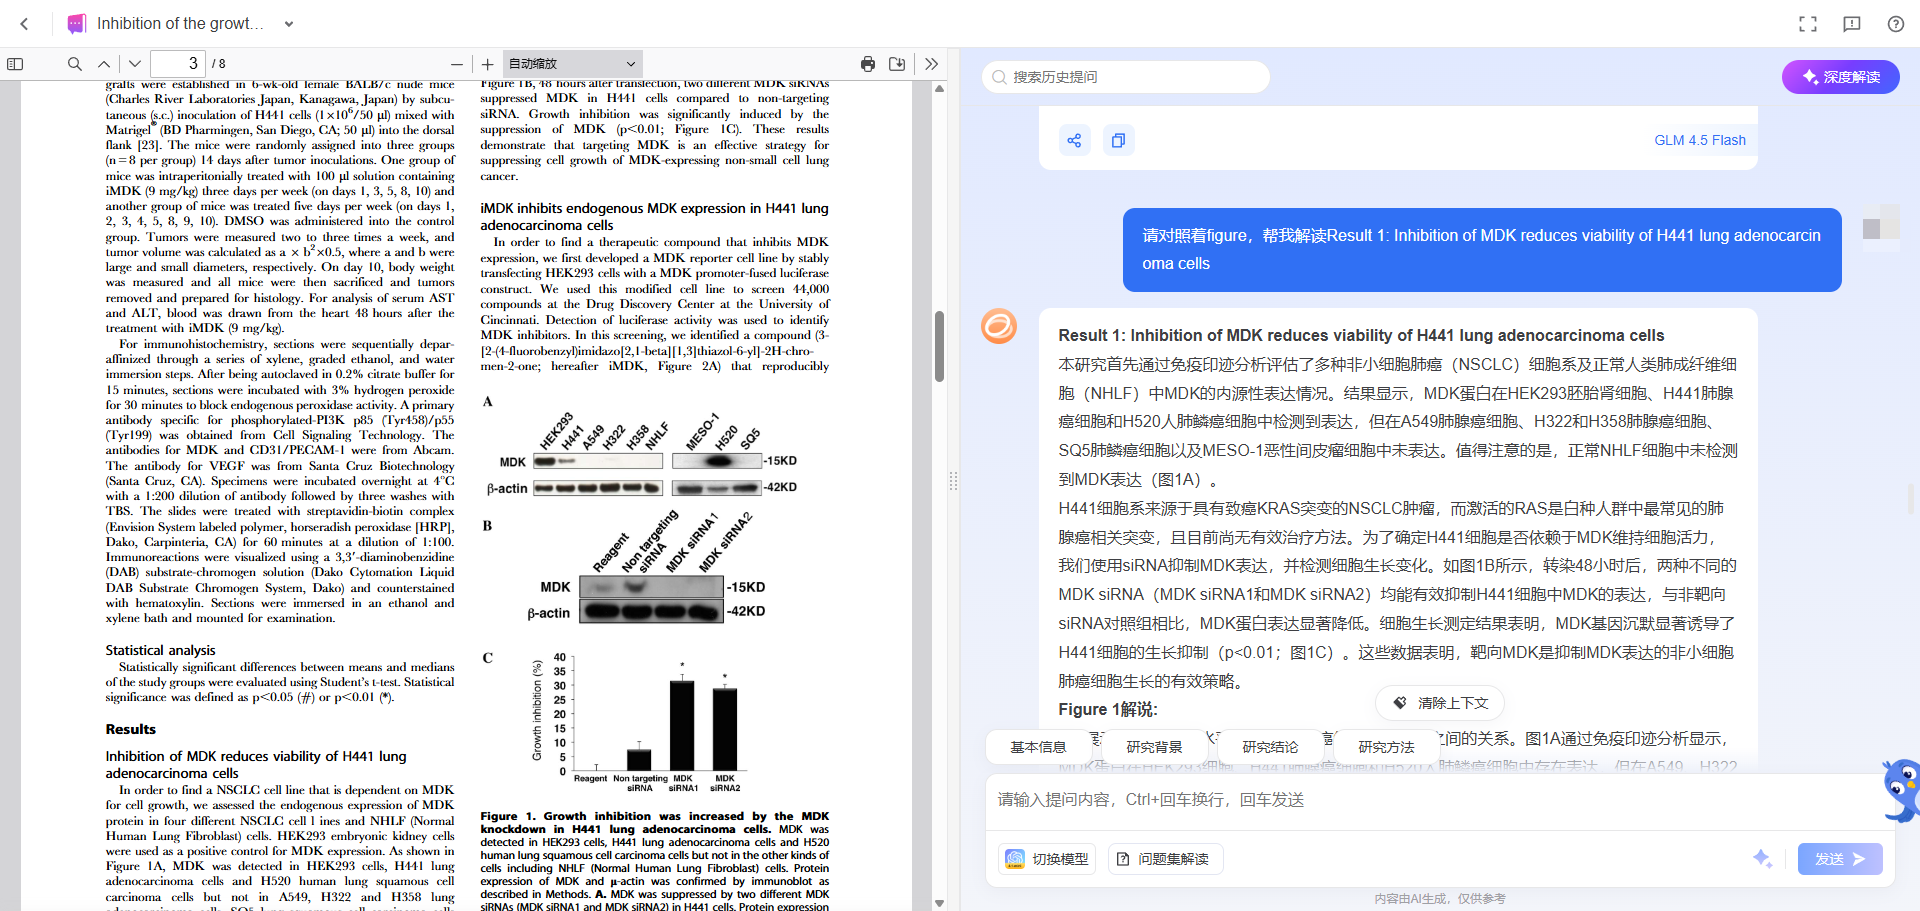
Task: Download the PDF file
Action: coord(897,64)
